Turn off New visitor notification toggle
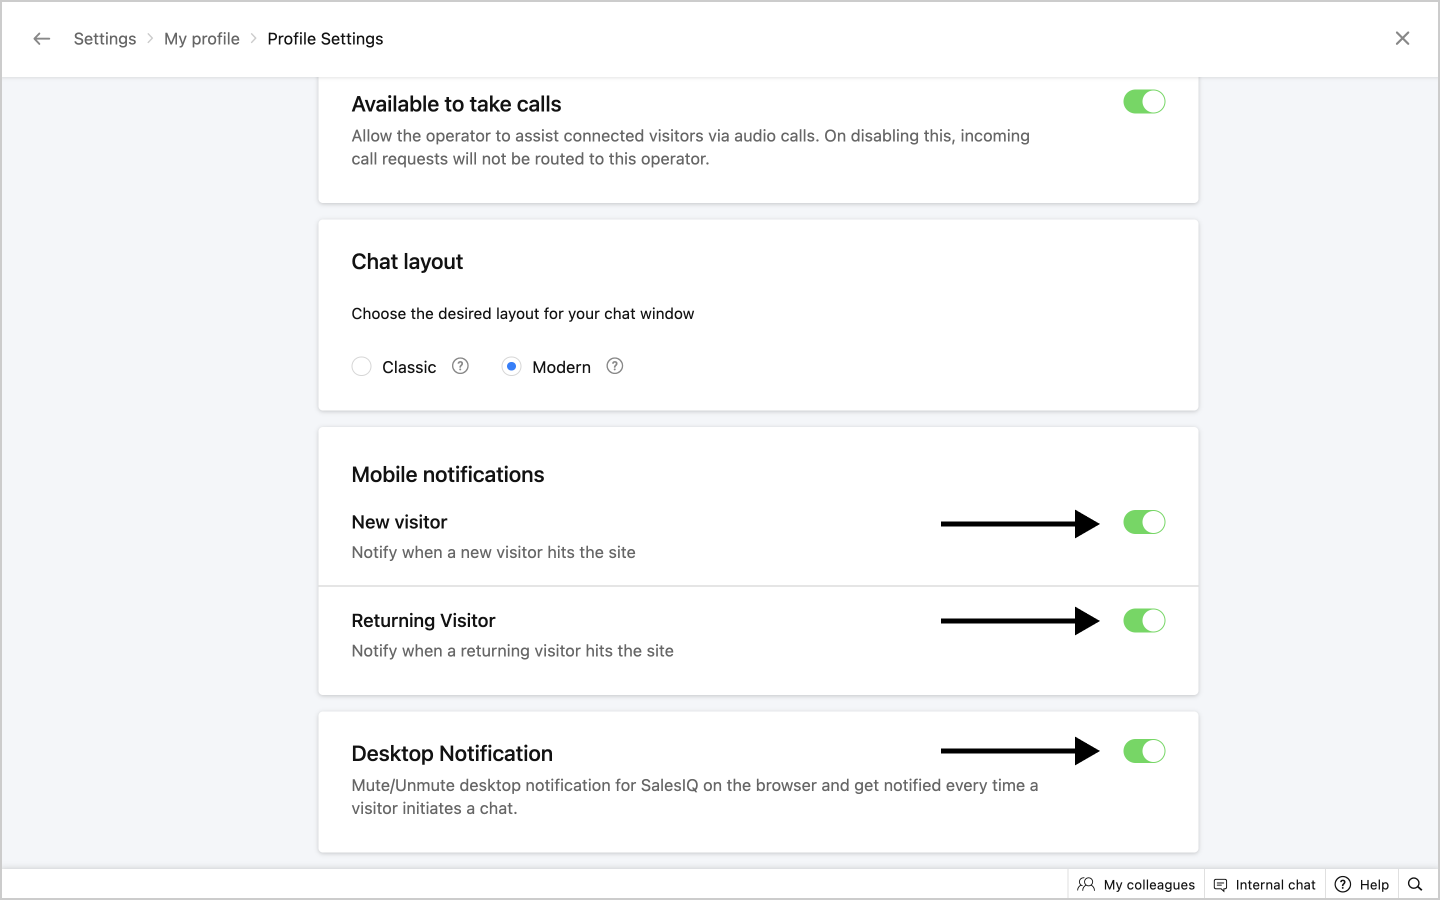This screenshot has width=1440, height=900. (x=1144, y=522)
